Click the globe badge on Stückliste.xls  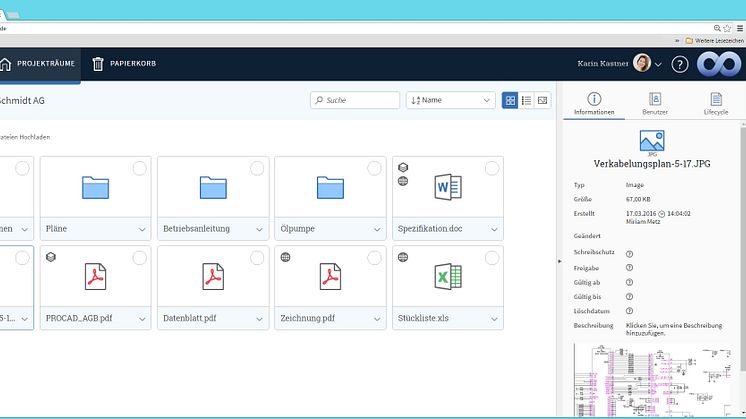coord(403,257)
